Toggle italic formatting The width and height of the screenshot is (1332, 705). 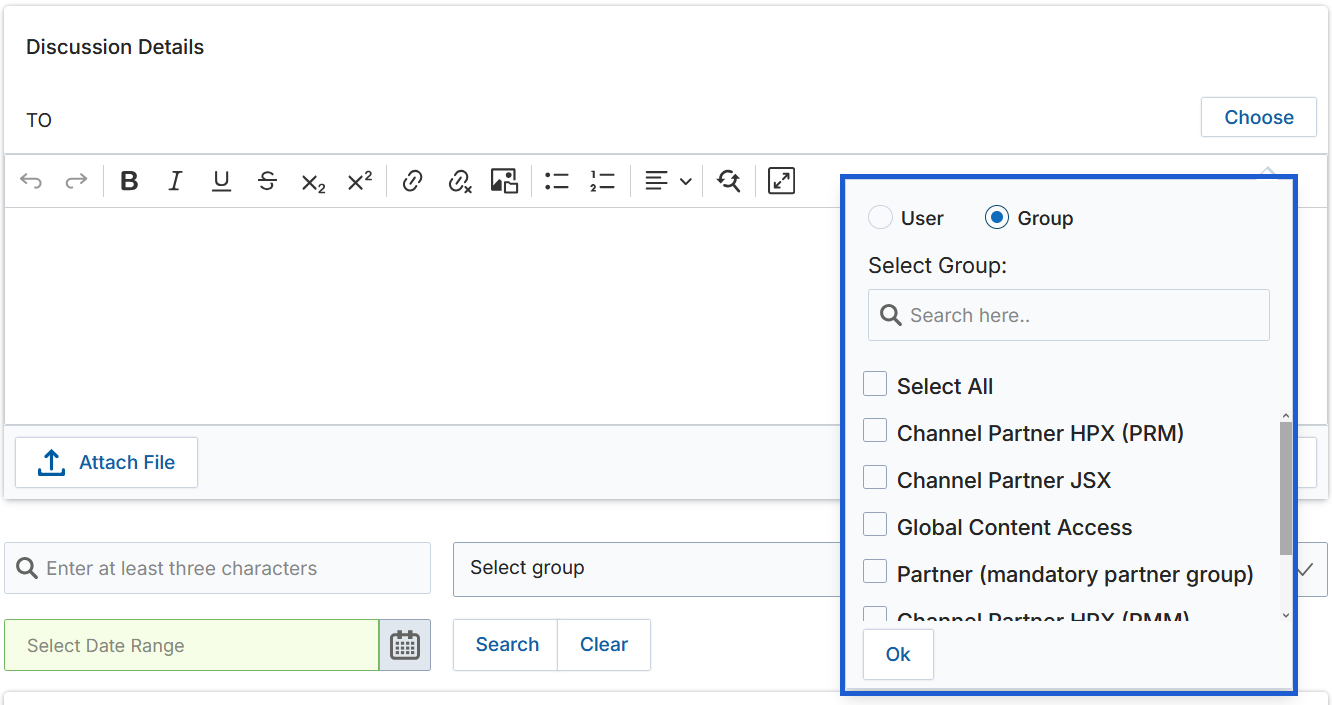(175, 181)
